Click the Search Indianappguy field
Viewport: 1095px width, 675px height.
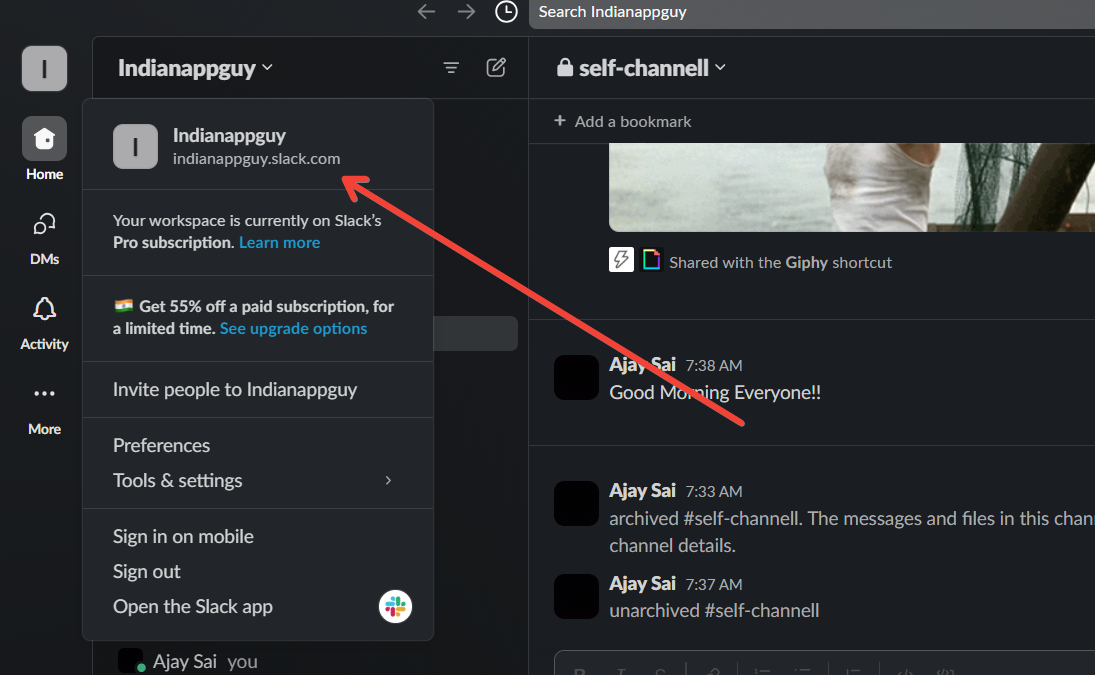(x=811, y=13)
